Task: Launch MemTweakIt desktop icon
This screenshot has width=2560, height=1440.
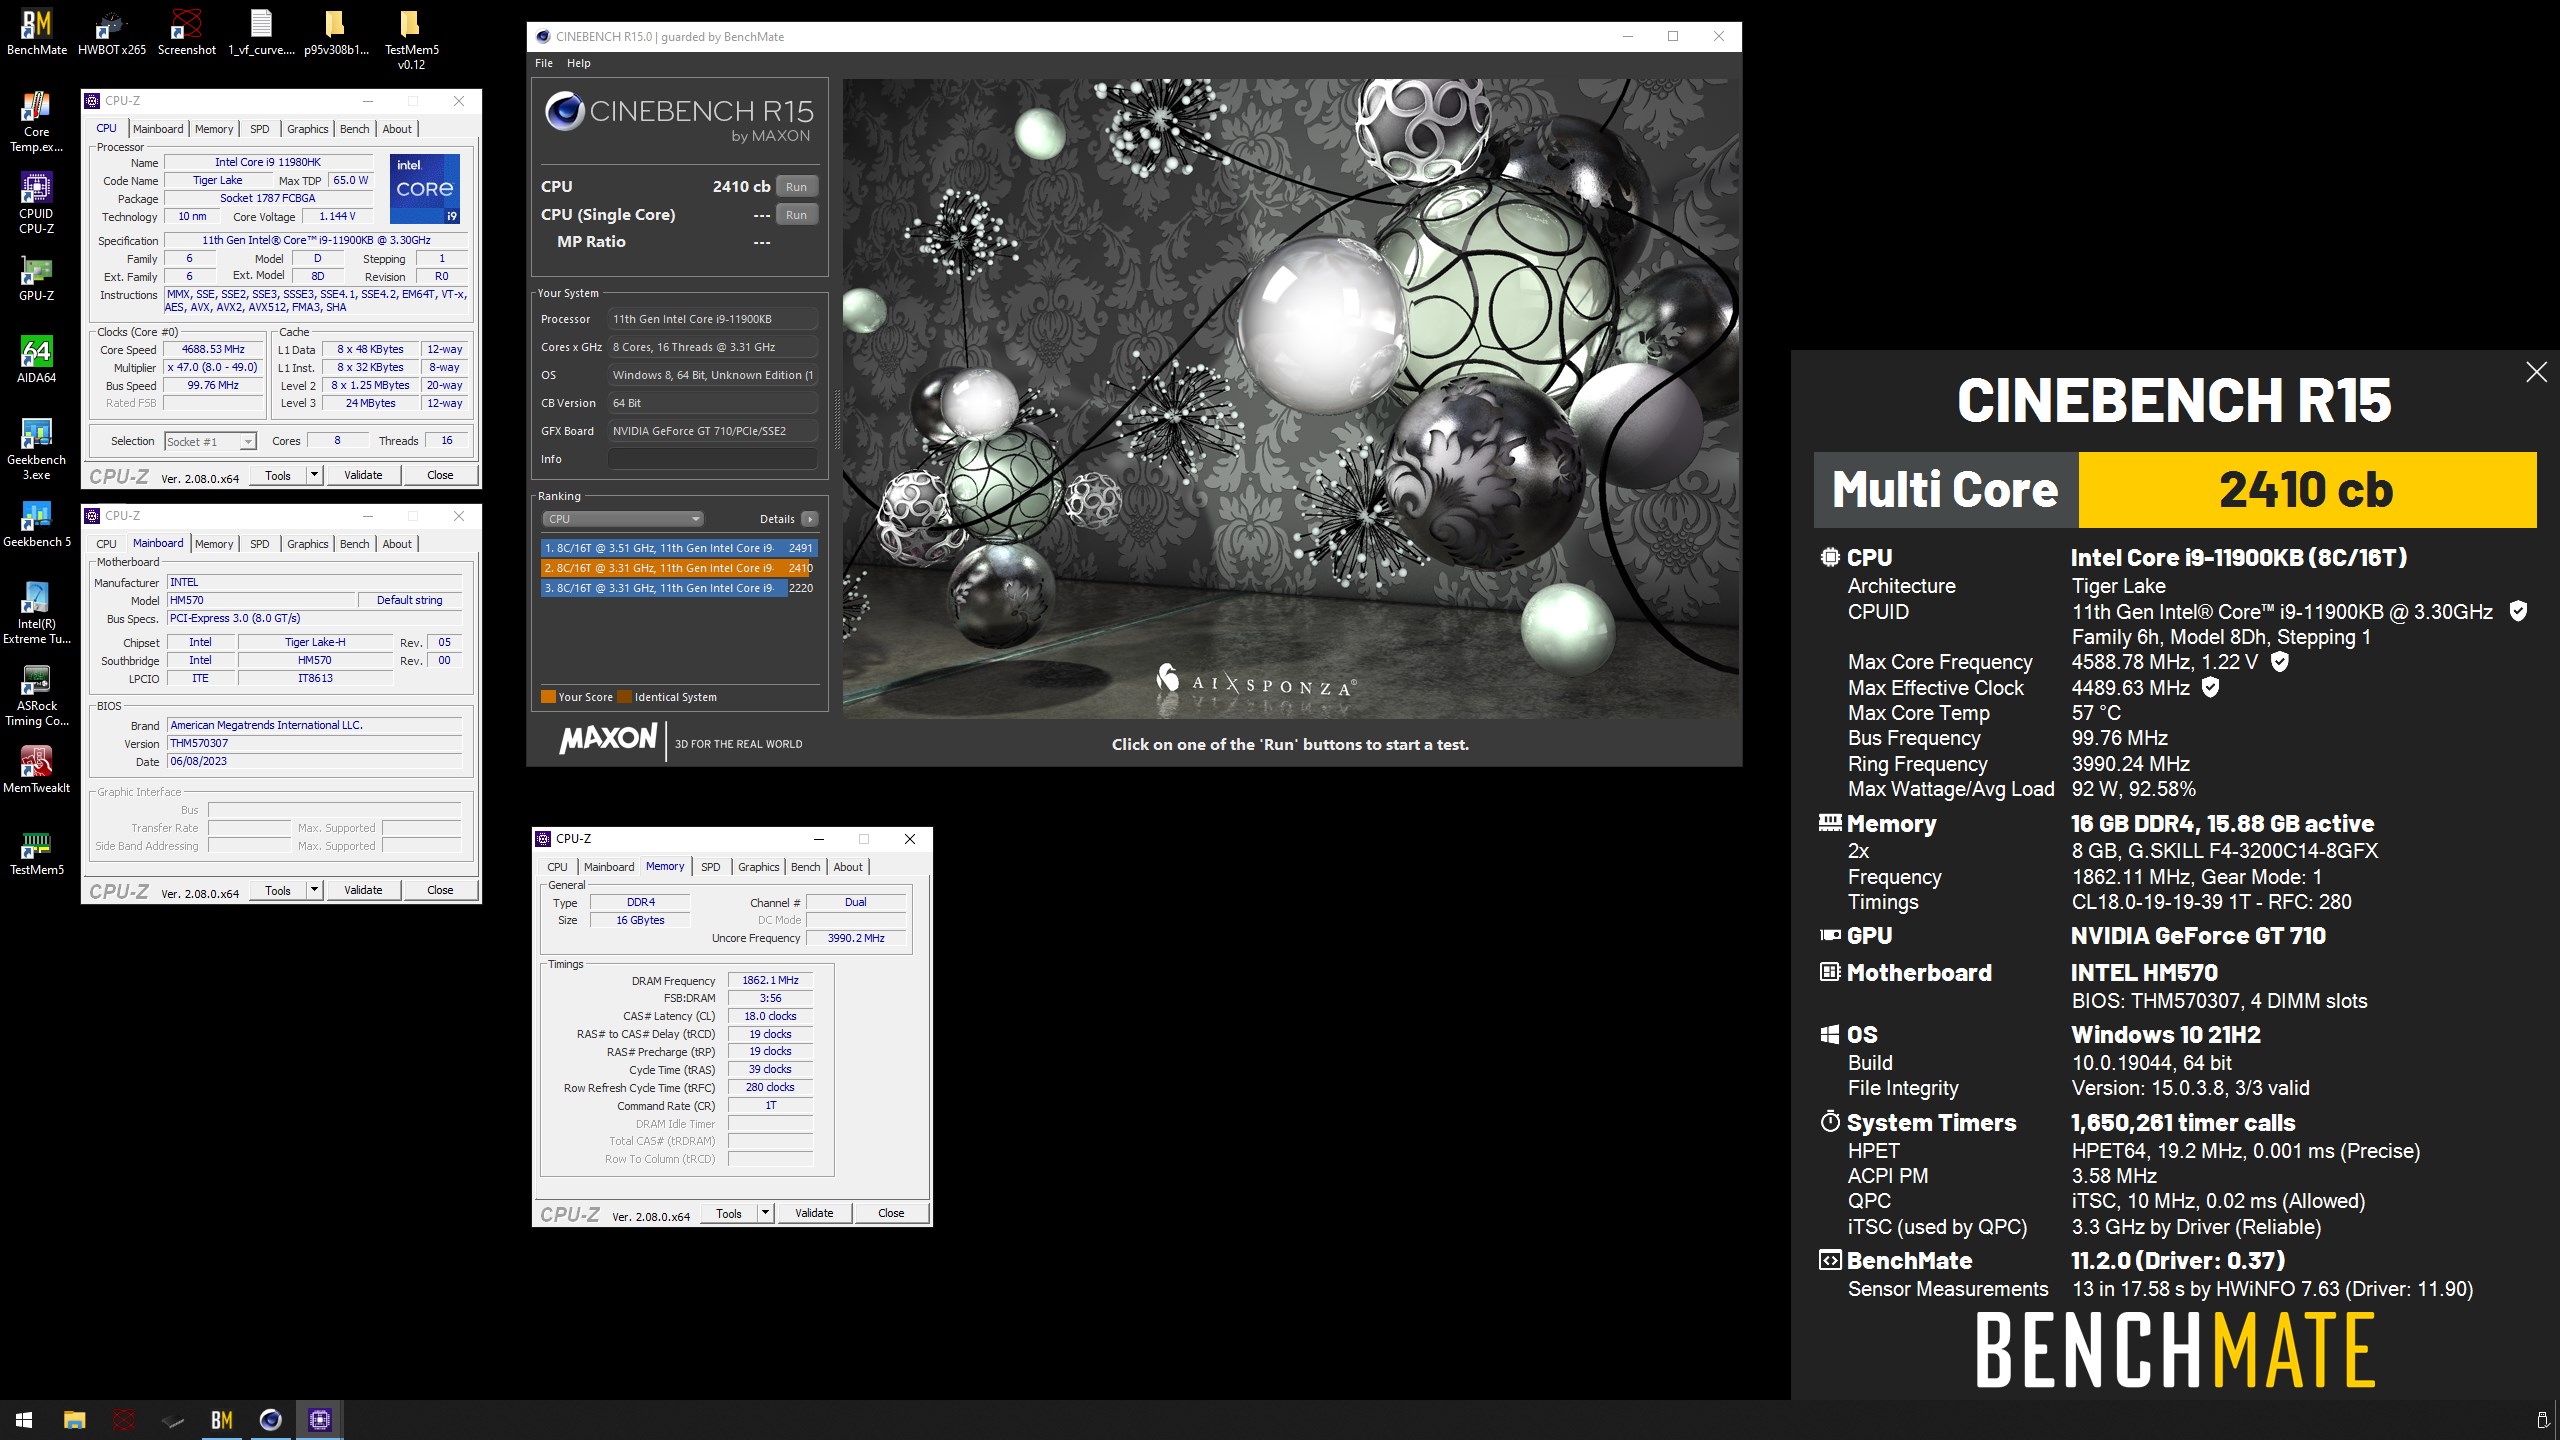Action: 37,769
